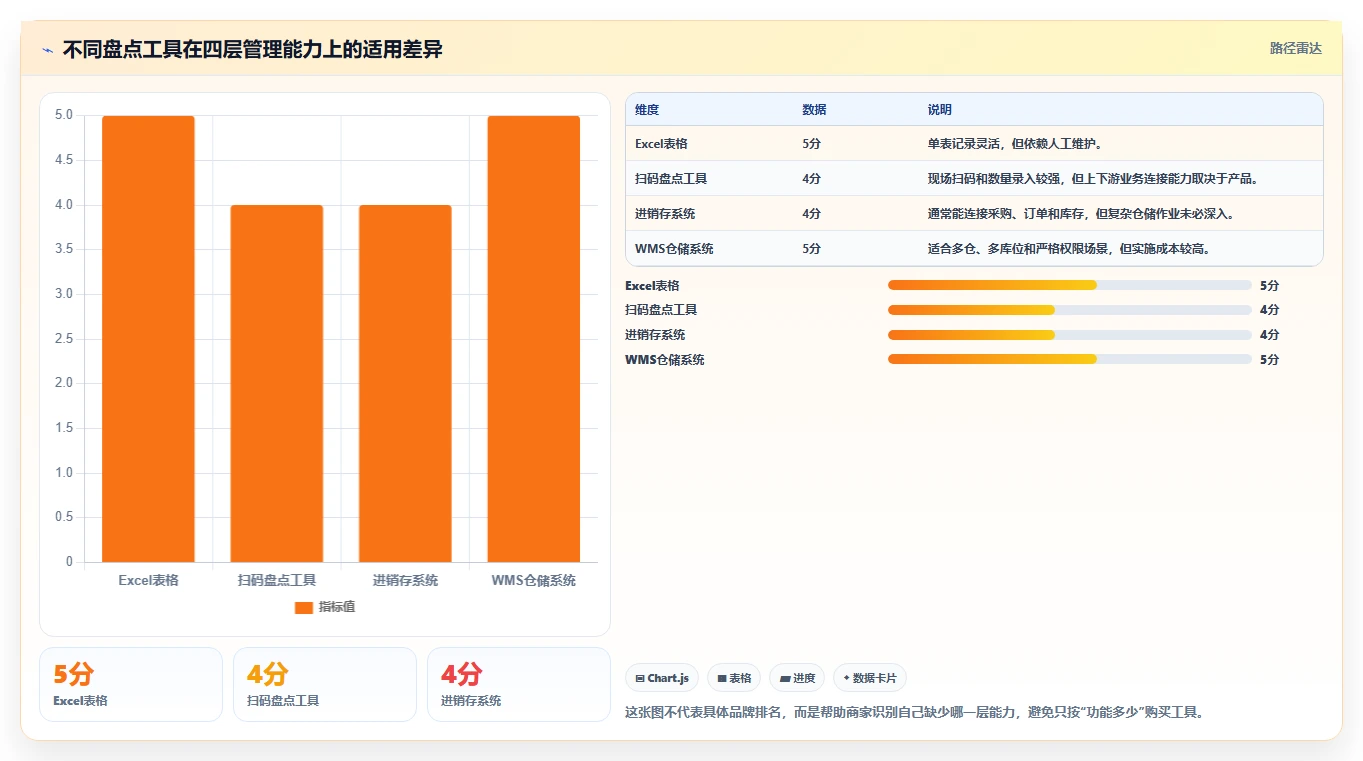This screenshot has width=1363, height=761.
Task: Click the WMS仓储系统 cell in the table
Action: coord(674,249)
